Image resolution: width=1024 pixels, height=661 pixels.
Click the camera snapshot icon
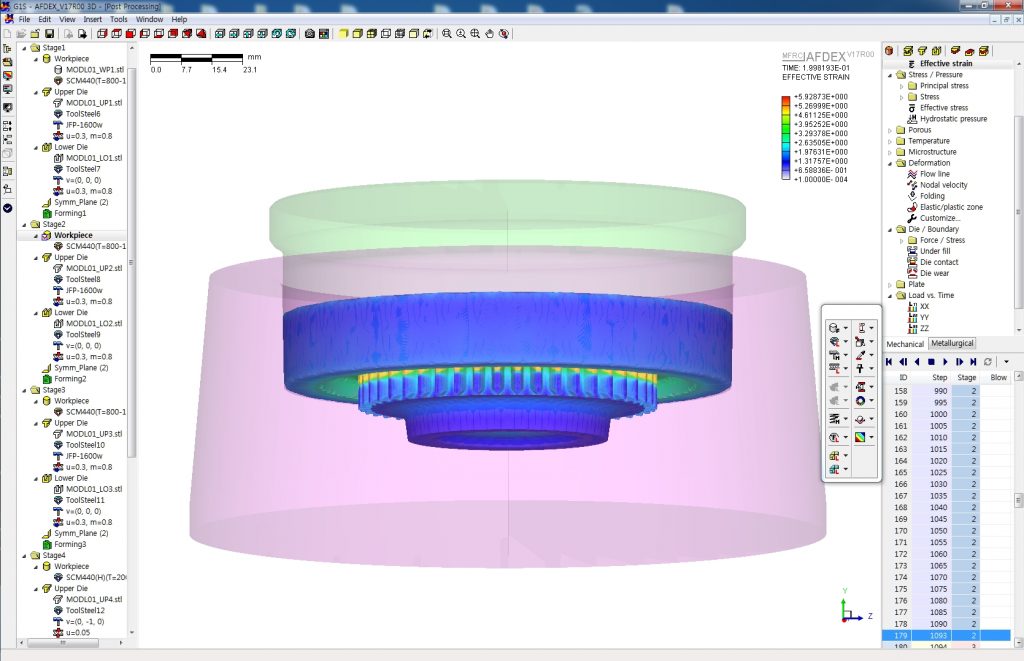click(x=310, y=33)
